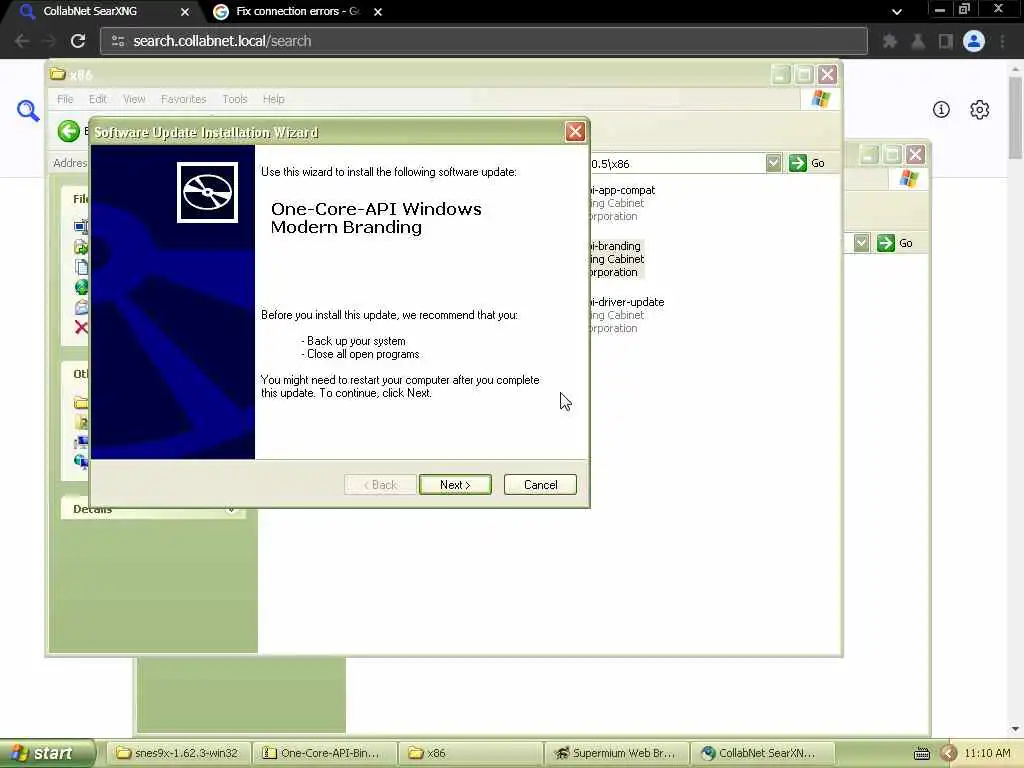Viewport: 1024px width, 768px height.
Task: Click the browser address bar
Action: coord(483,41)
